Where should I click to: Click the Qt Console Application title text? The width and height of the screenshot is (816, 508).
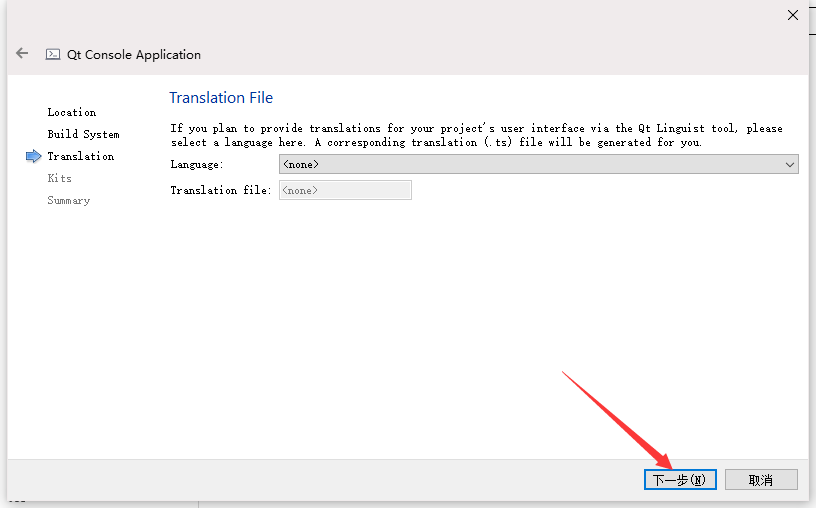pyautogui.click(x=134, y=55)
